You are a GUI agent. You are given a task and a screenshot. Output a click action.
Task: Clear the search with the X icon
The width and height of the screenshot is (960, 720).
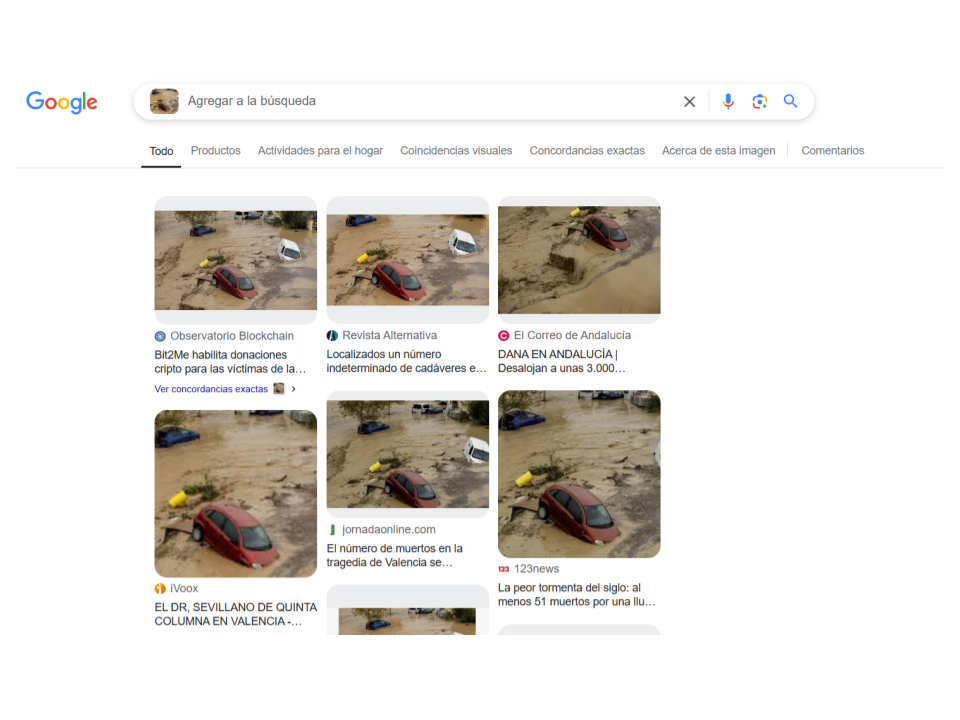(x=689, y=102)
